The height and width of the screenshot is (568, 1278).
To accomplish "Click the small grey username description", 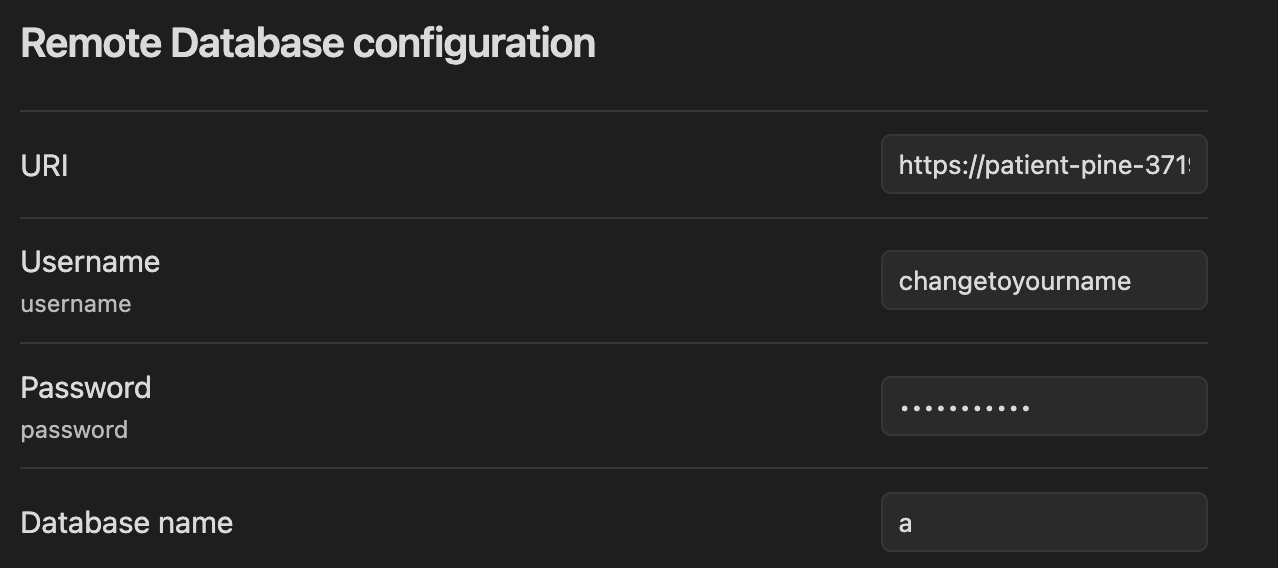I will pyautogui.click(x=76, y=304).
